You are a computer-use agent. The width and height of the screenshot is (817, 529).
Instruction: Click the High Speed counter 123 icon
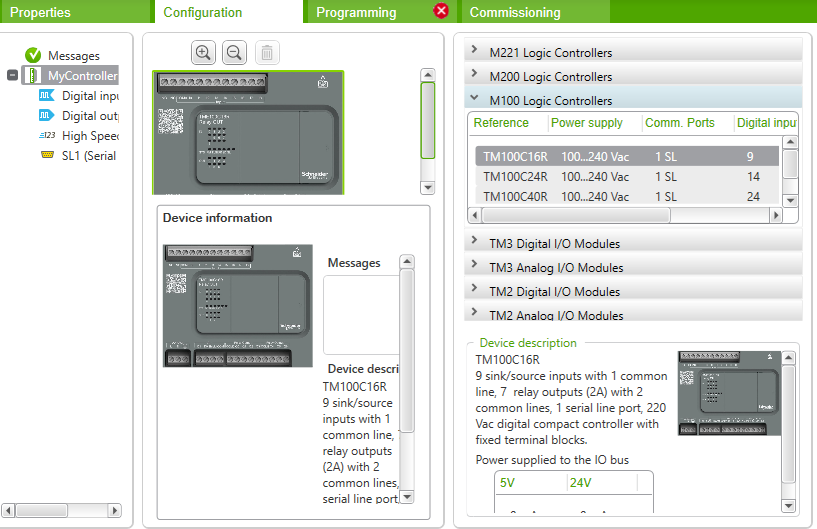[x=47, y=135]
